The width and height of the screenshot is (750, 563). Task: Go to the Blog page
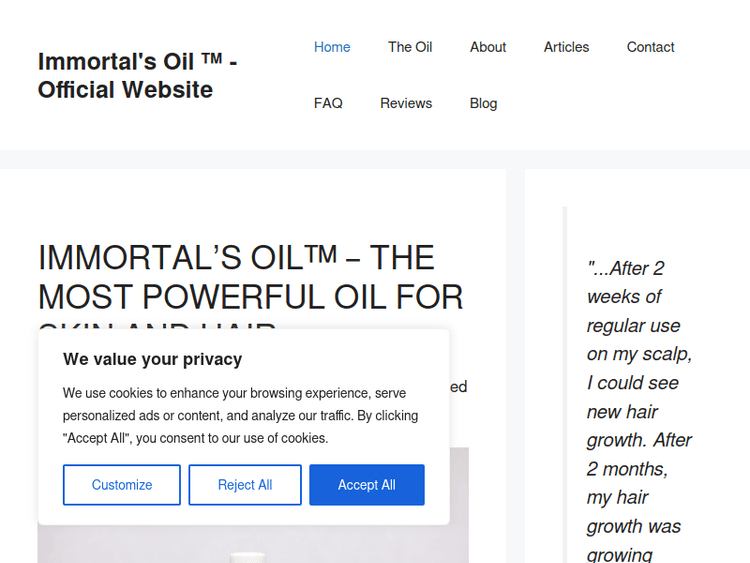click(x=483, y=103)
